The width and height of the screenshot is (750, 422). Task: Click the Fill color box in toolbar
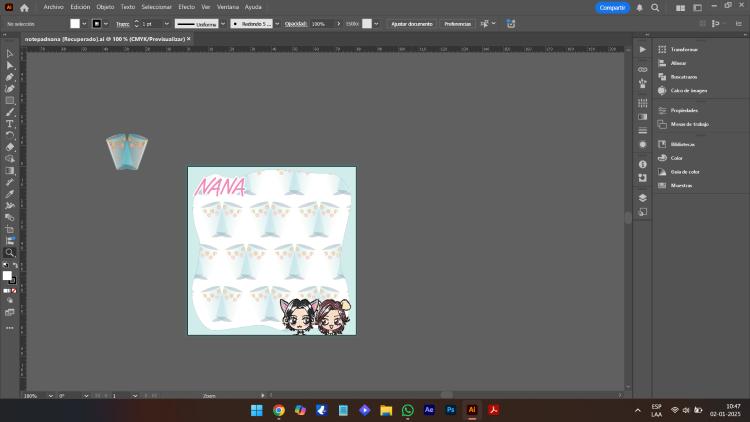[7, 276]
